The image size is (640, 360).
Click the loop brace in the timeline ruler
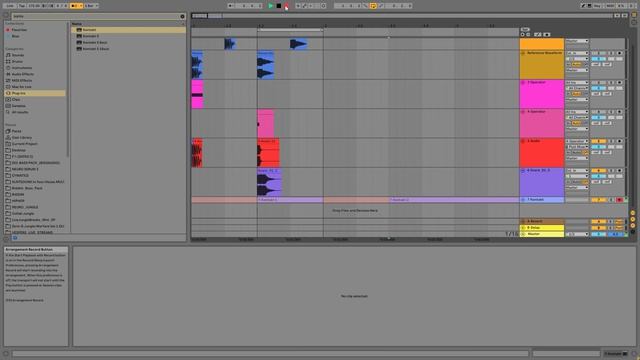[x=290, y=30]
